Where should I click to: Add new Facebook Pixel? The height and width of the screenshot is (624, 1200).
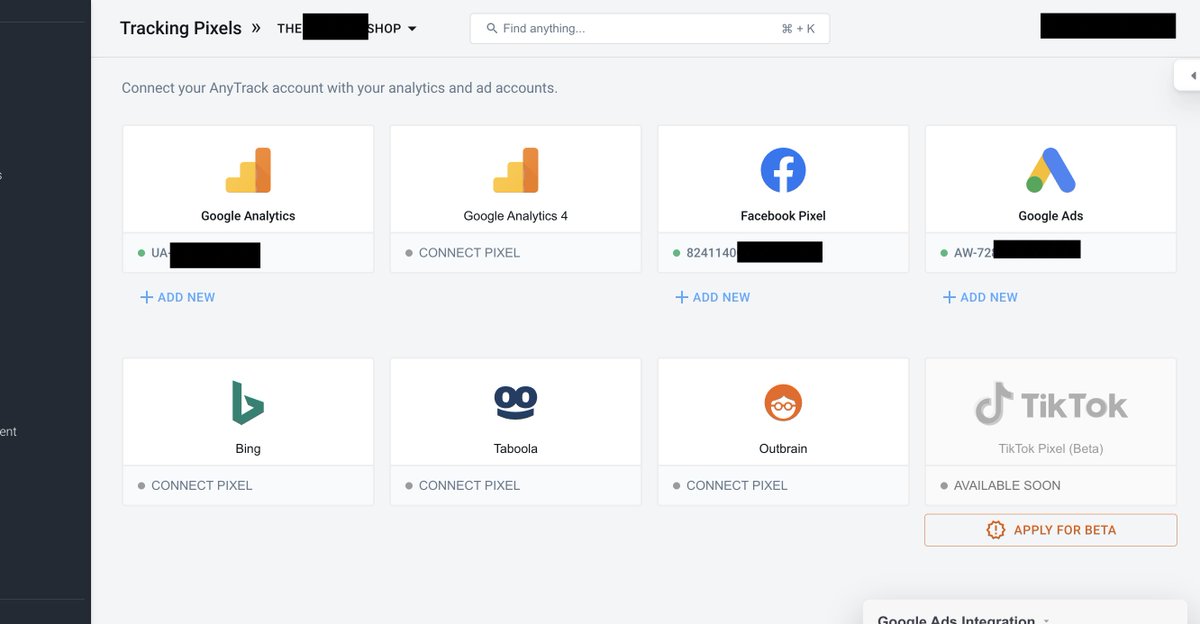click(712, 297)
